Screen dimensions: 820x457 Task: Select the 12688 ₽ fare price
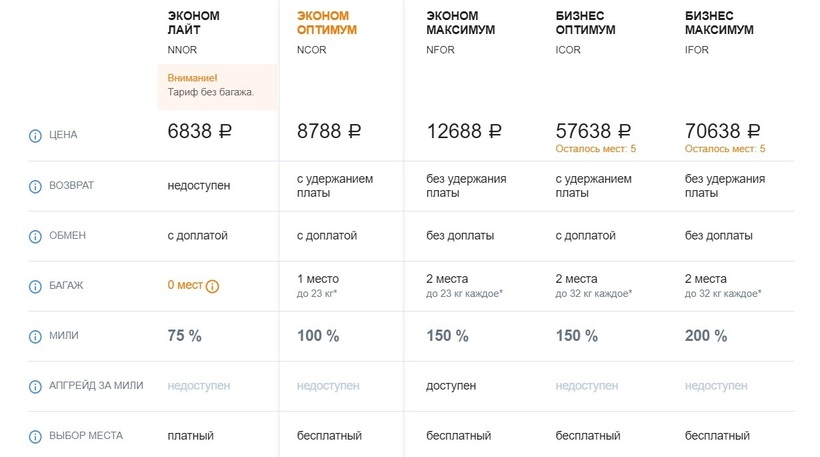[464, 131]
